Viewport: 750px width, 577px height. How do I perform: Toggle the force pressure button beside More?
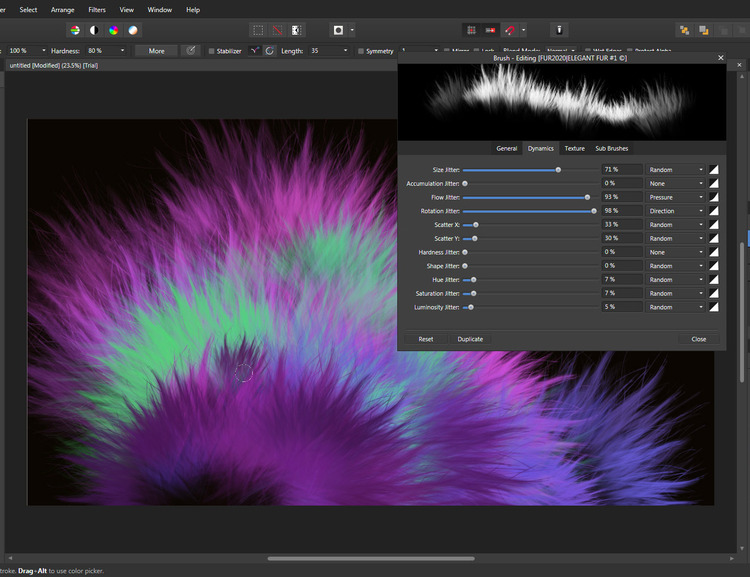190,50
